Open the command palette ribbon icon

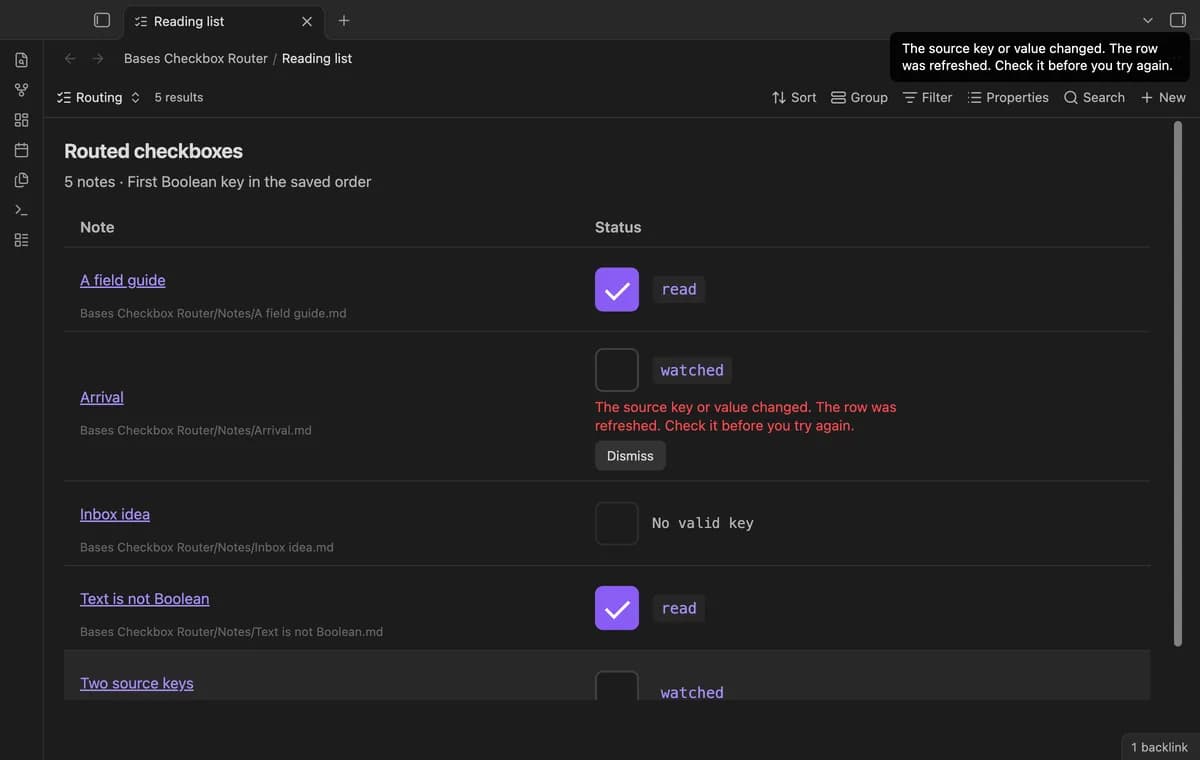click(21, 210)
